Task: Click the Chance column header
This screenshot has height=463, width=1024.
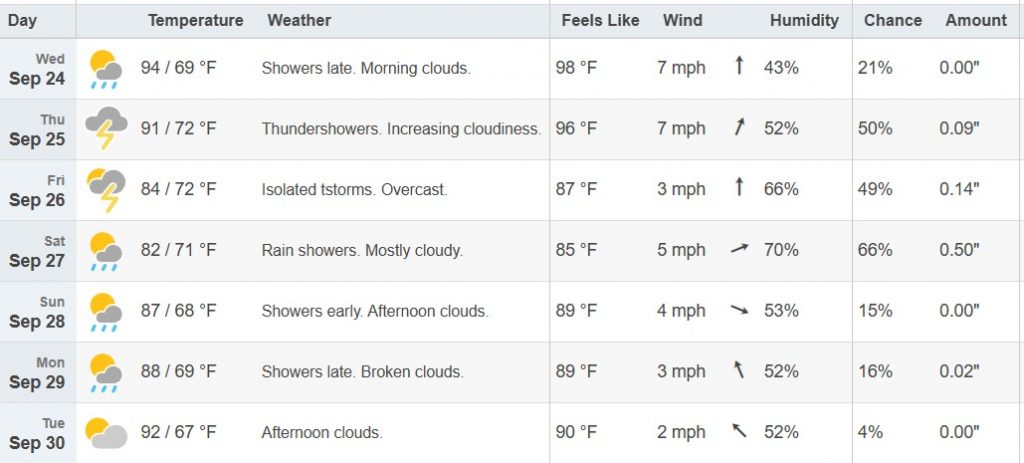Action: (893, 20)
